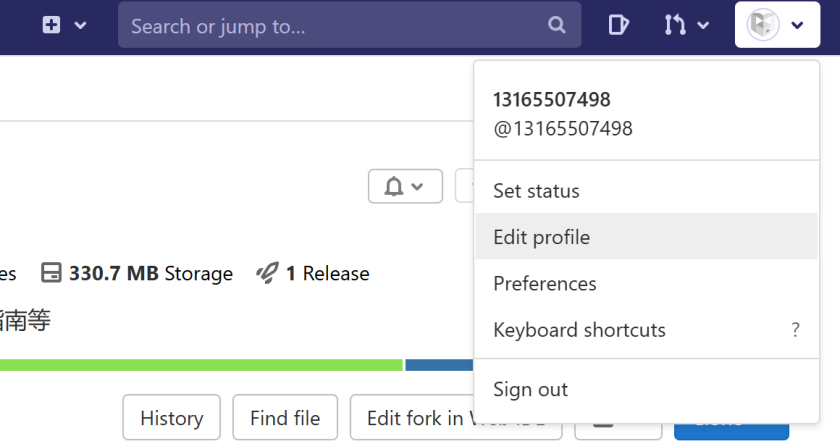Viewport: 840px width, 444px height.
Task: Click the plus create-new icon
Action: [51, 25]
